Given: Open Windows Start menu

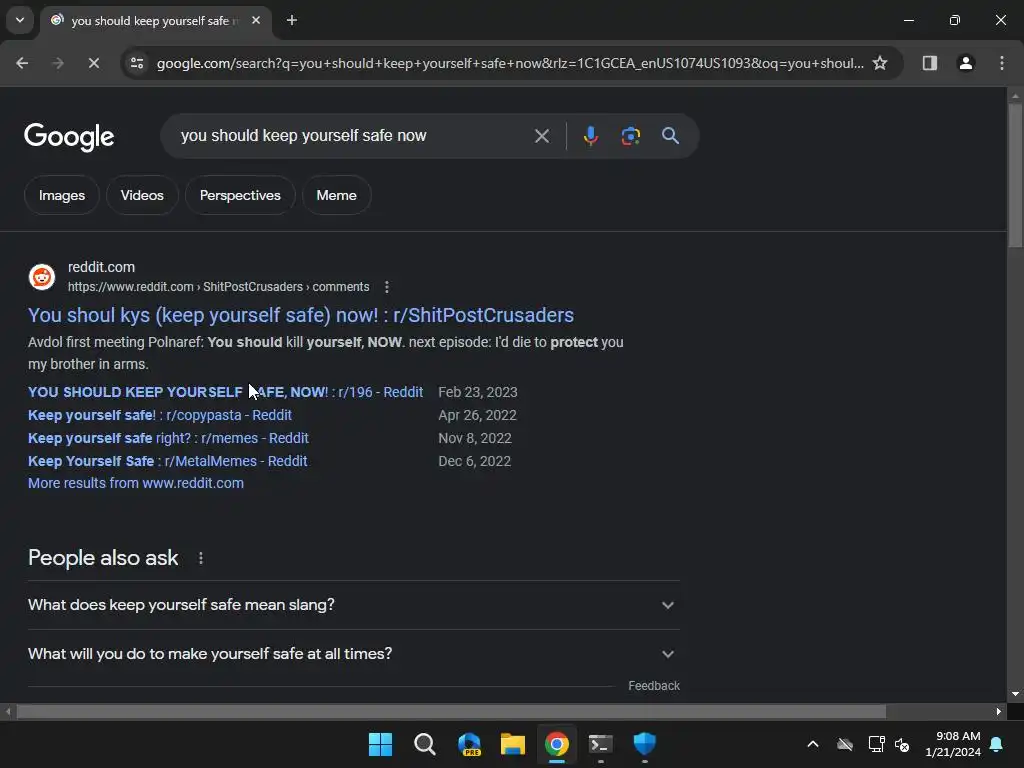Looking at the screenshot, I should (x=380, y=744).
